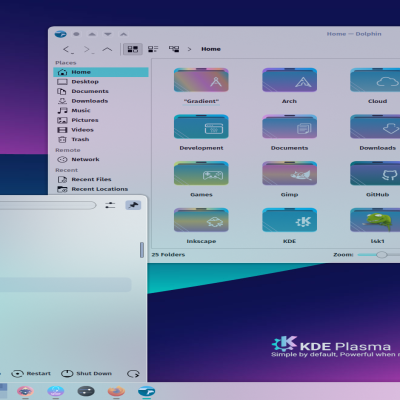Open the blue-purple round app in taskbar

(56, 391)
